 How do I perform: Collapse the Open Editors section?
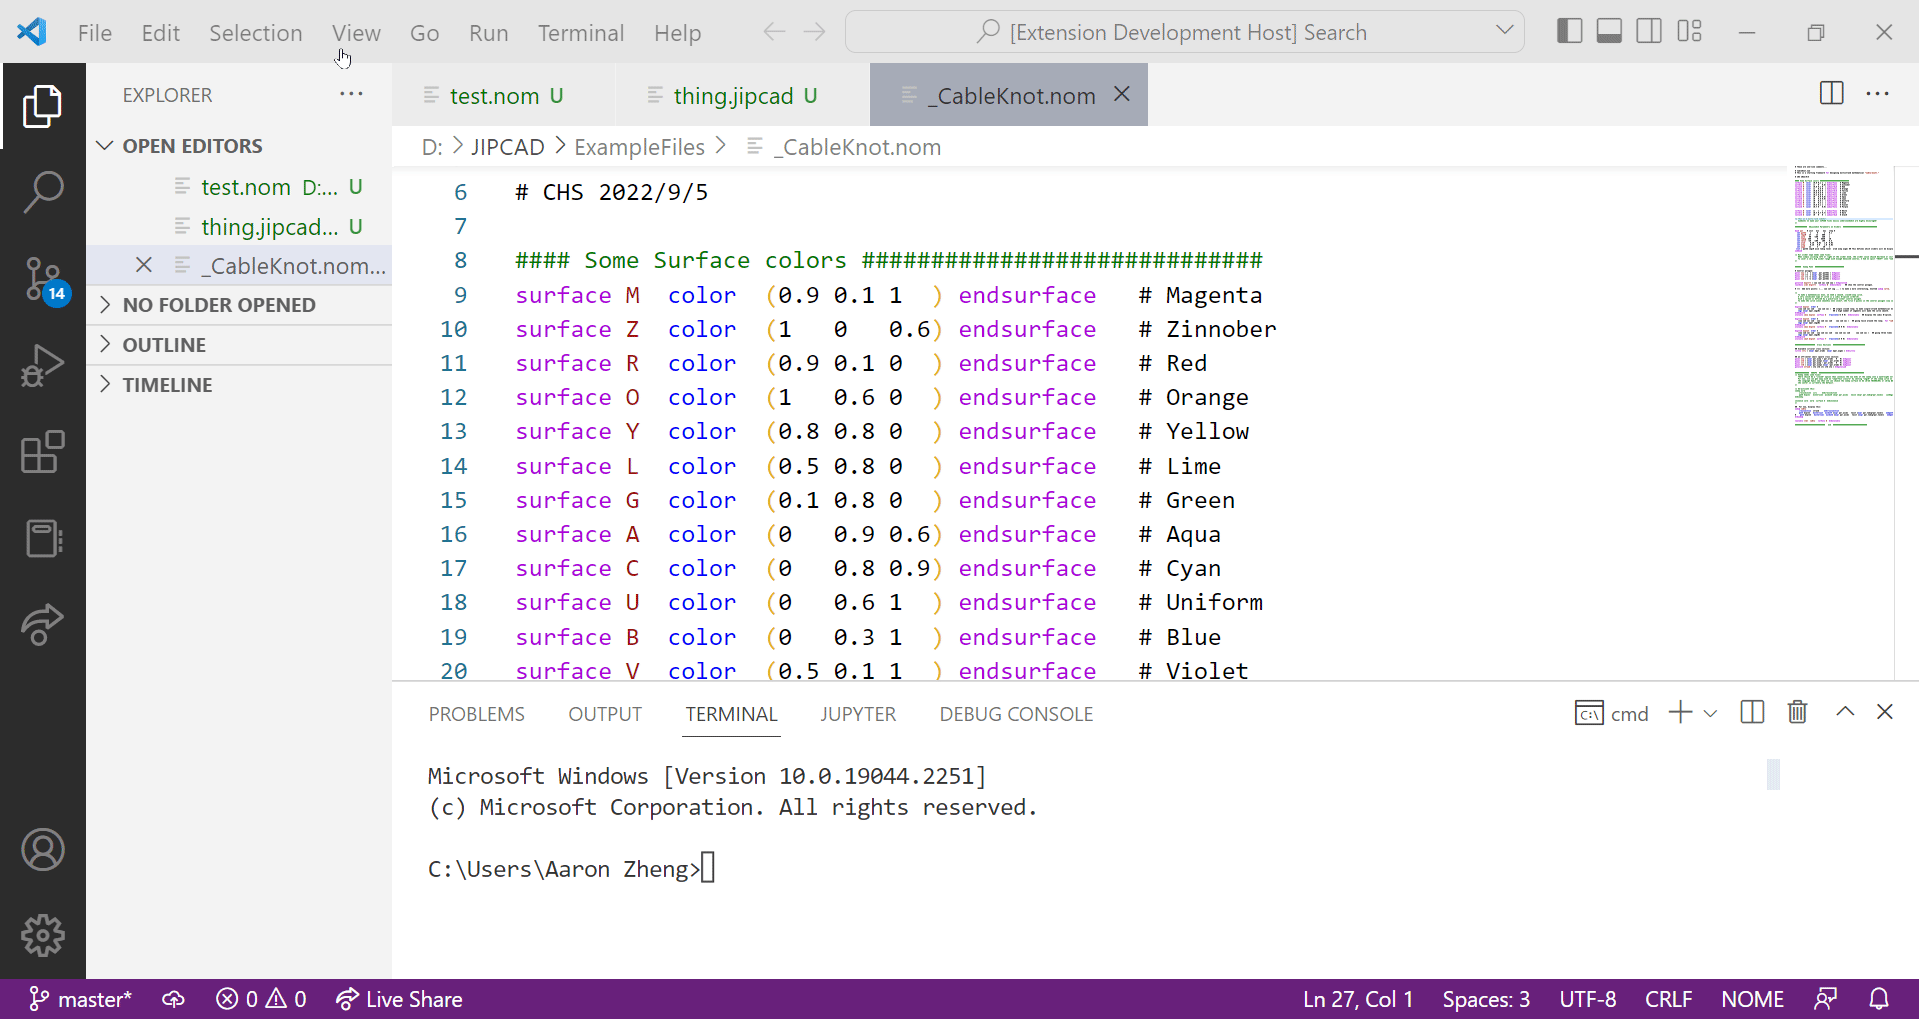pos(239,146)
